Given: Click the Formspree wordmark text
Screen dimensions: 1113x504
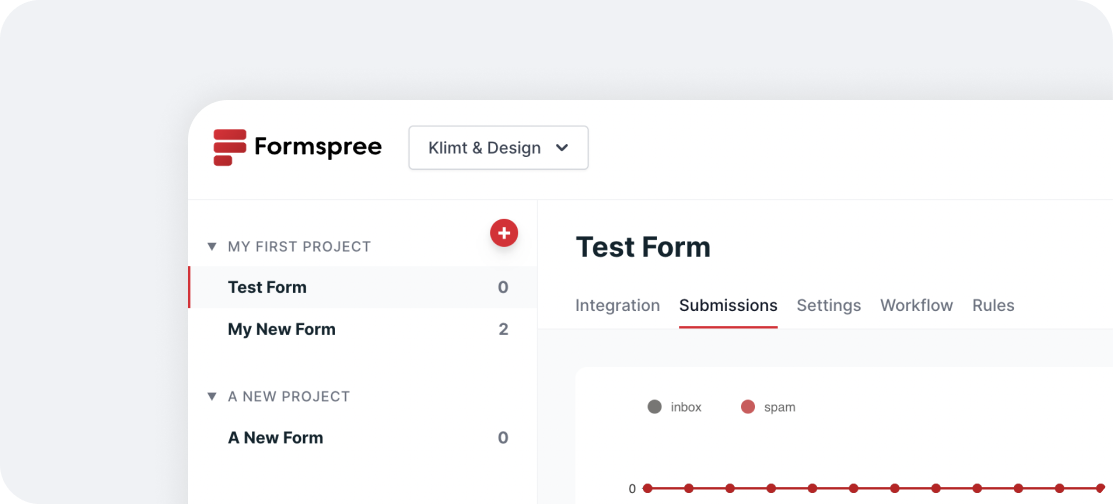Looking at the screenshot, I should coord(317,148).
